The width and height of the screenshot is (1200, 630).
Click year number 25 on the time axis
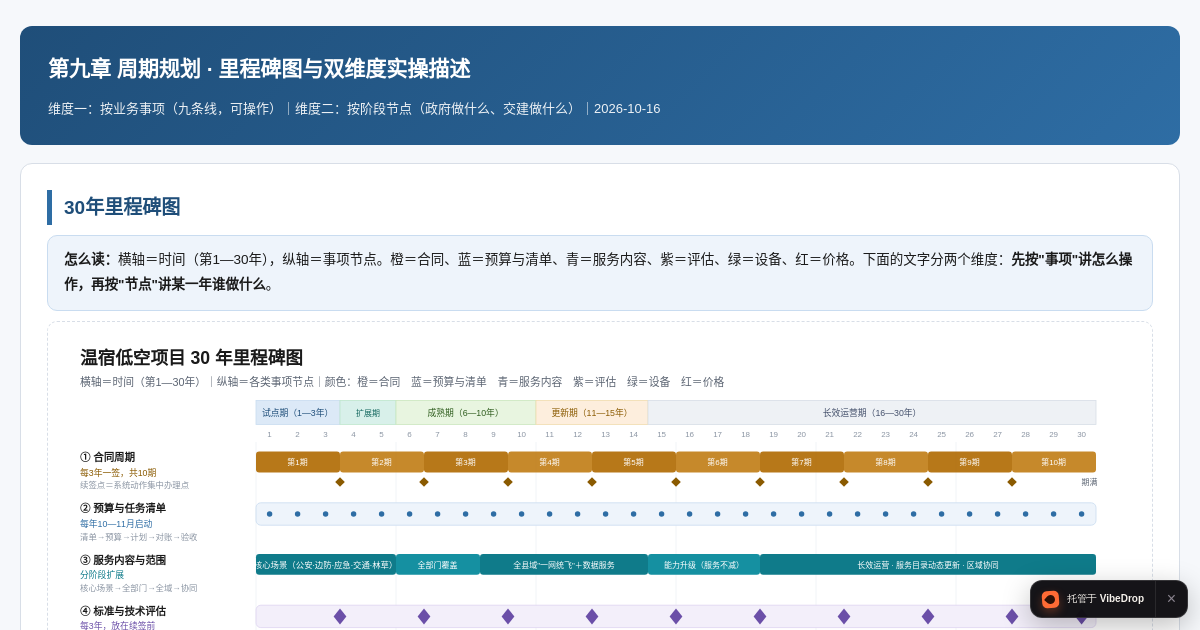(x=941, y=435)
